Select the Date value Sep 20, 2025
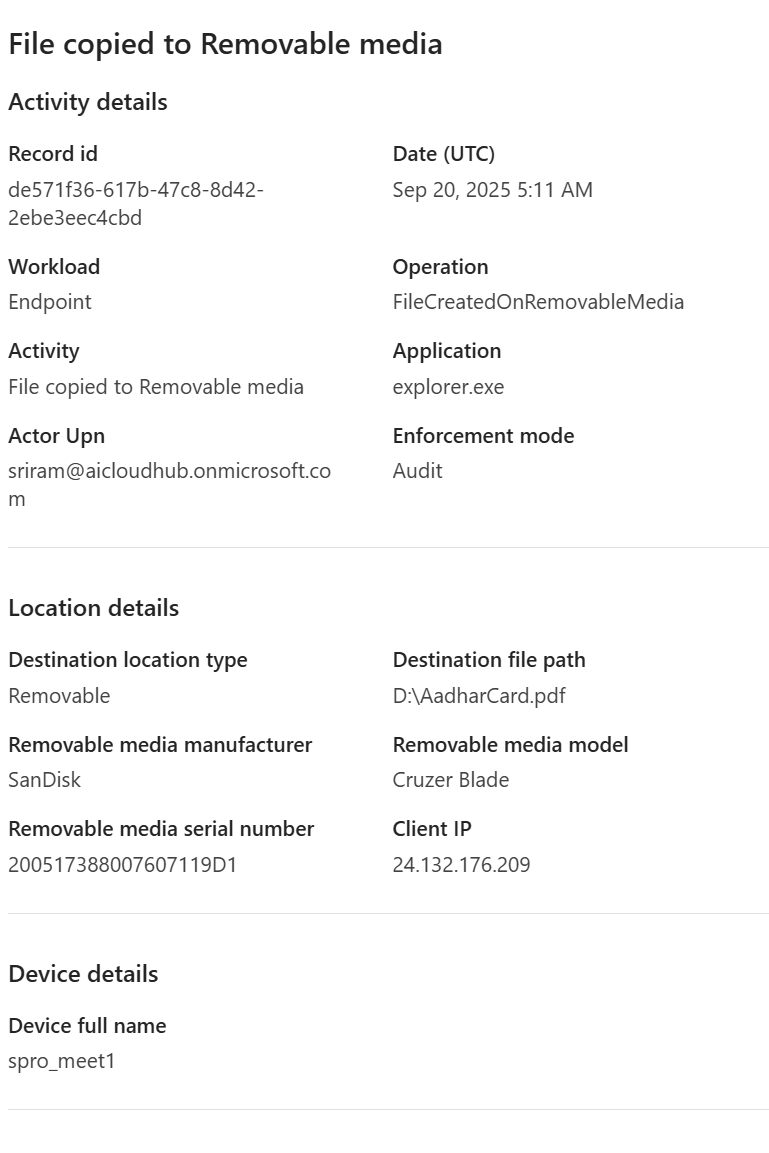 [x=492, y=190]
